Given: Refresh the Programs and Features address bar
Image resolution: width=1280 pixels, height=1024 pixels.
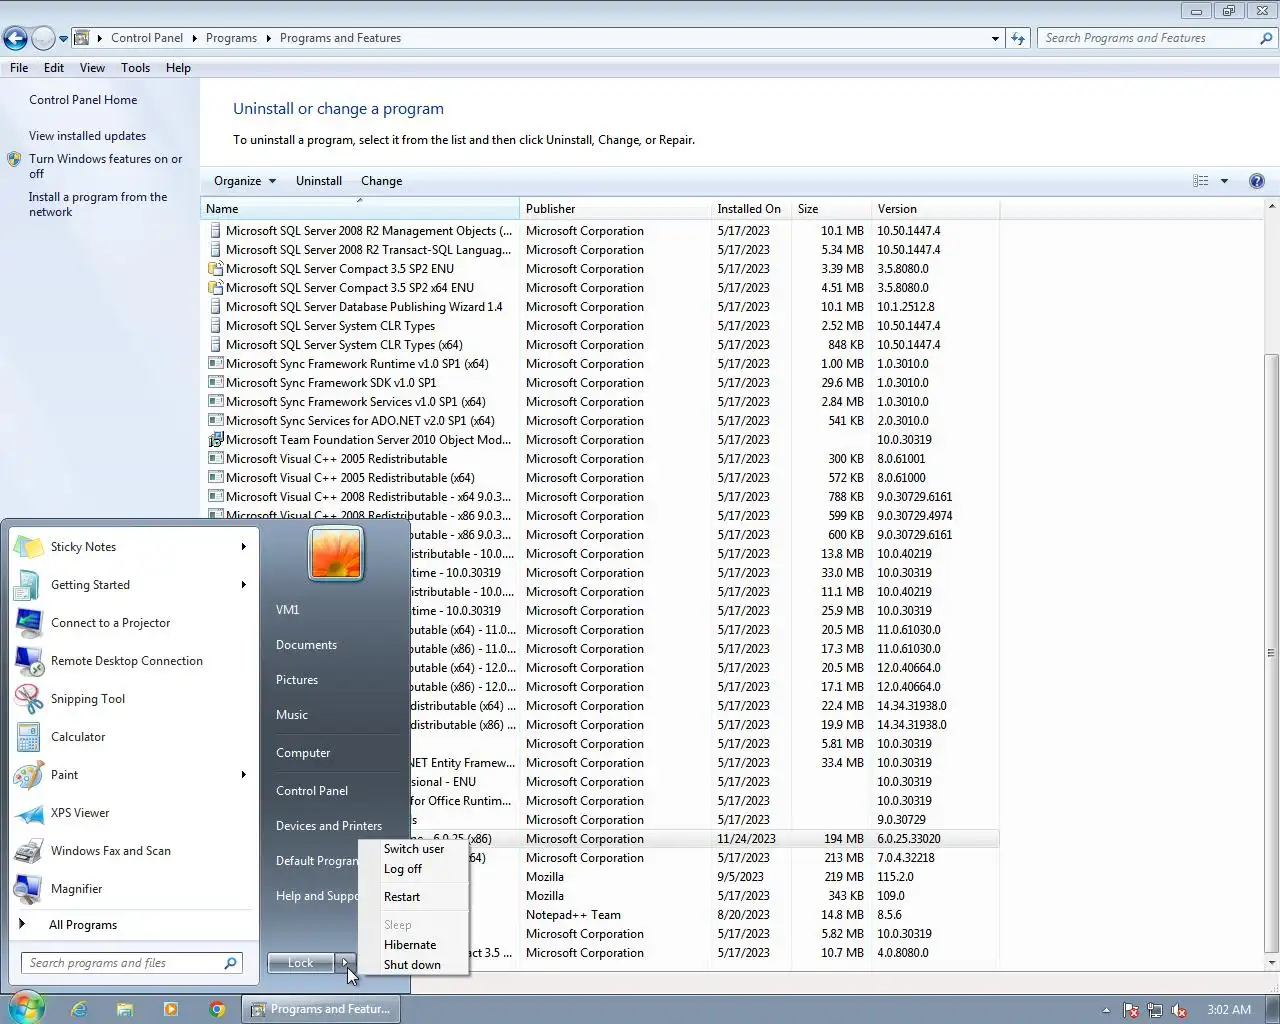Looking at the screenshot, I should click(1018, 38).
